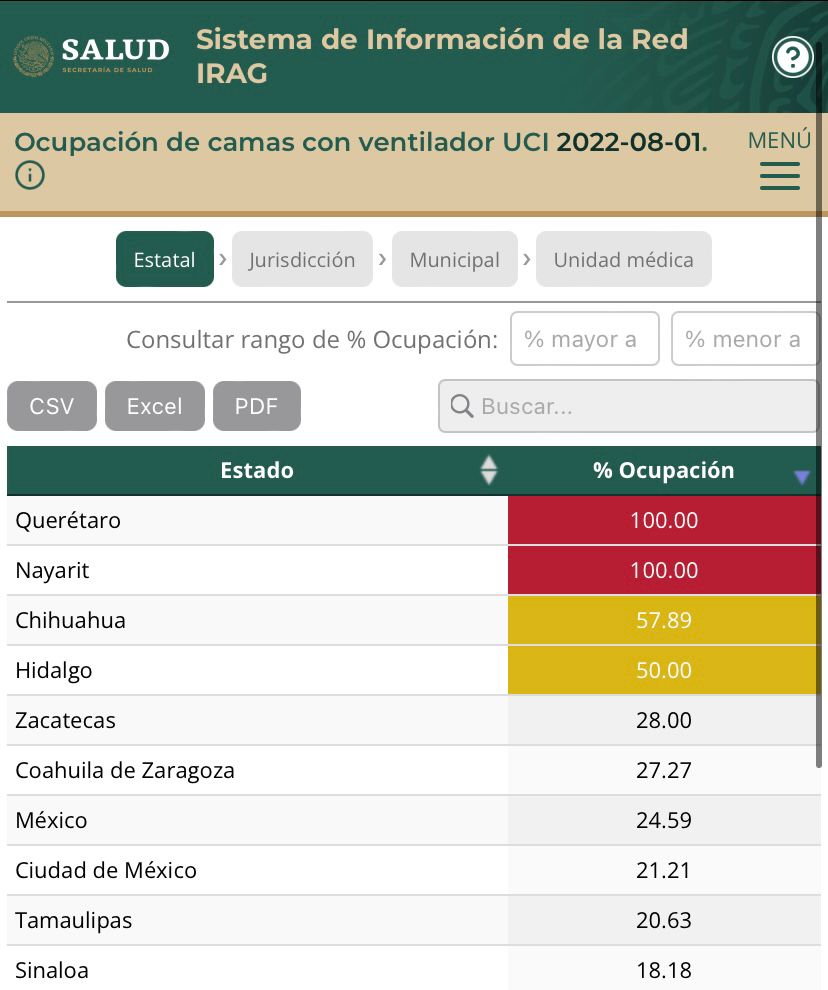The height and width of the screenshot is (990, 828).
Task: Select Querétaro red 100.00 cell
Action: [664, 520]
